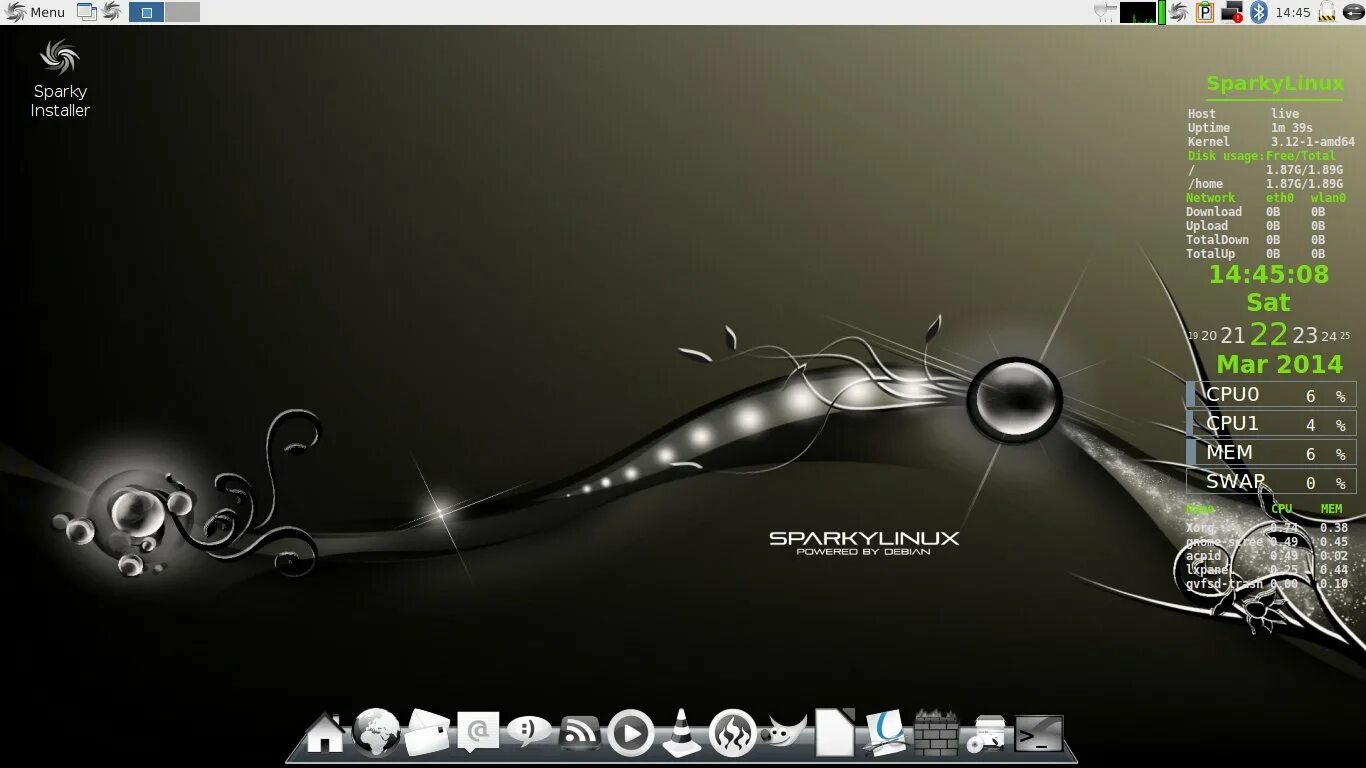Click the green SparkyLinux widget heading
The image size is (1366, 768).
click(1275, 83)
